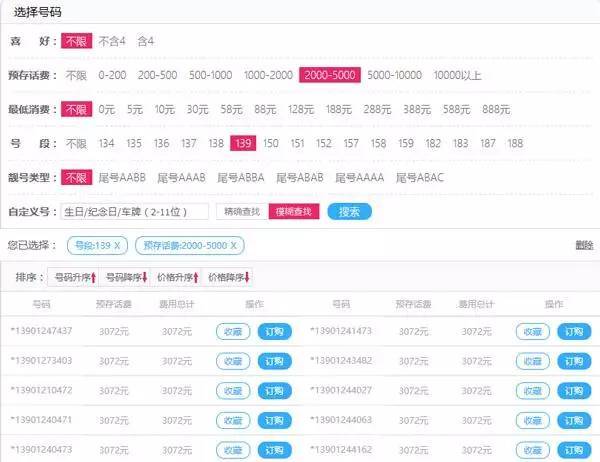Order number 13901244162 with 订购
Image resolution: width=600 pixels, height=462 pixels.
click(x=574, y=450)
